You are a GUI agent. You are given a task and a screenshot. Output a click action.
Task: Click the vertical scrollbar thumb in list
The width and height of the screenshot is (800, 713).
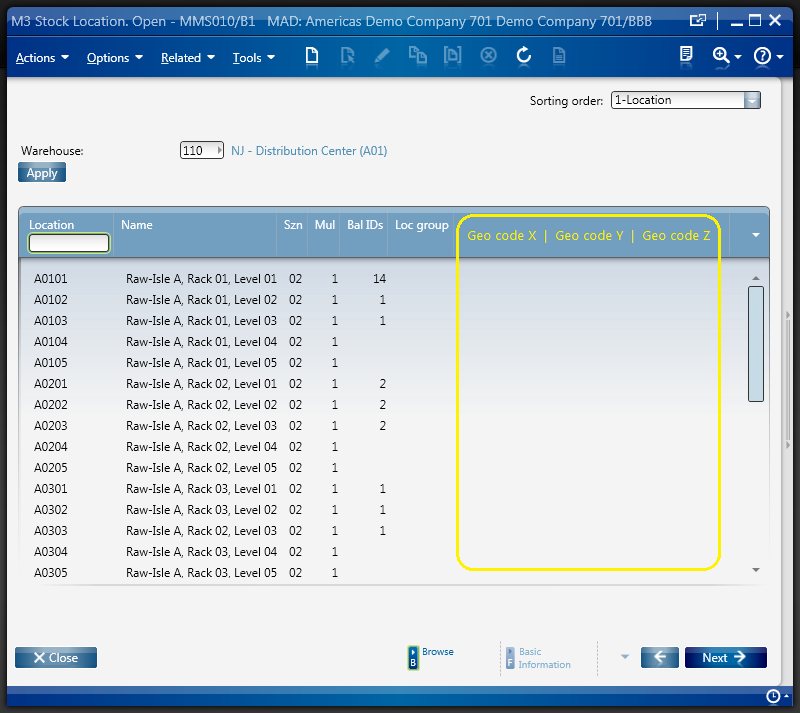(756, 343)
